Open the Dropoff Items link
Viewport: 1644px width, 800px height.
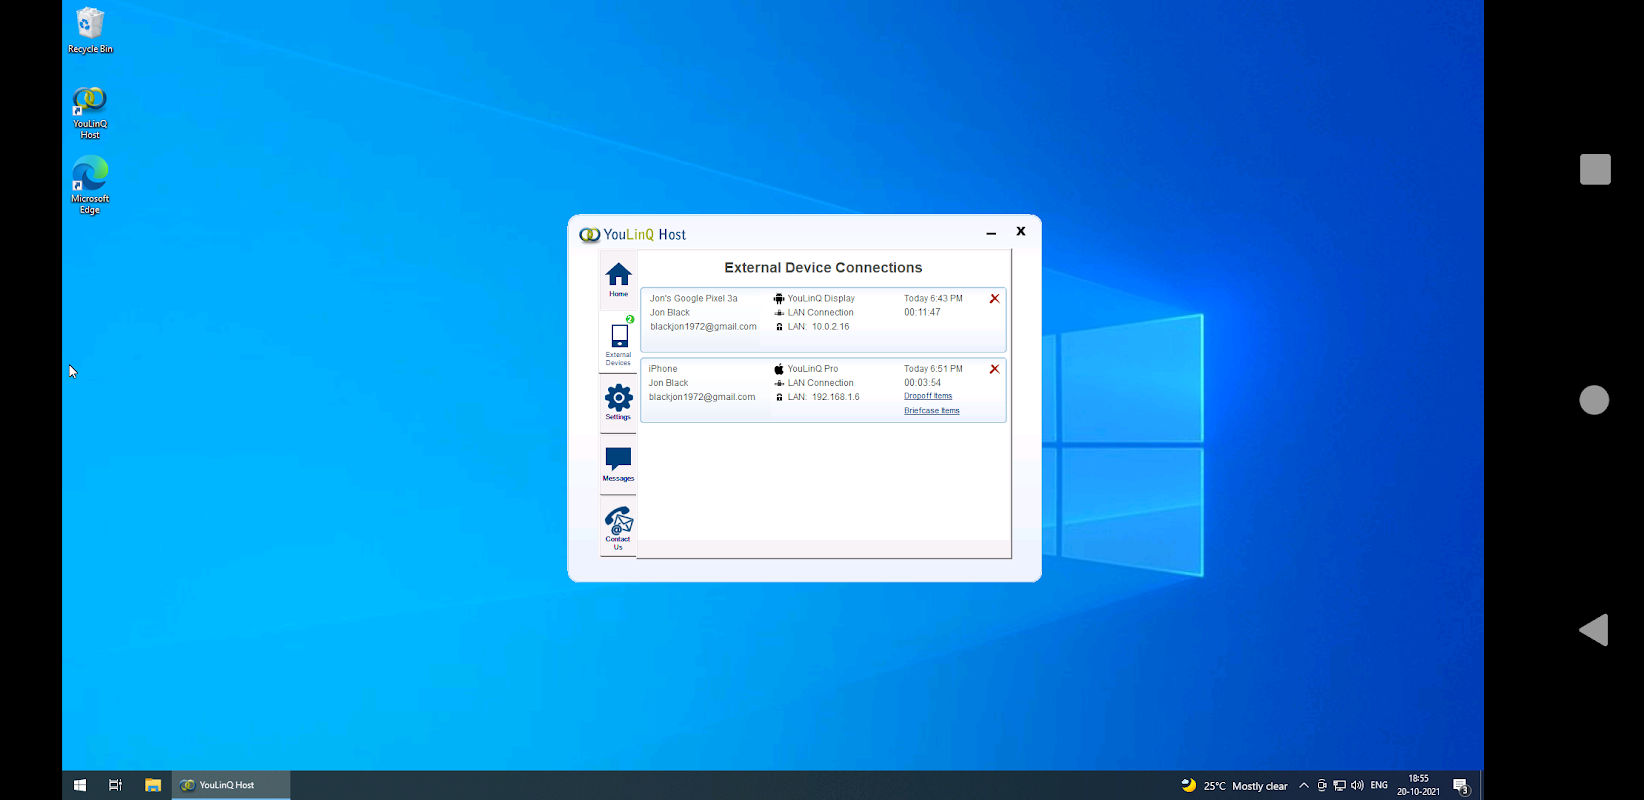927,396
